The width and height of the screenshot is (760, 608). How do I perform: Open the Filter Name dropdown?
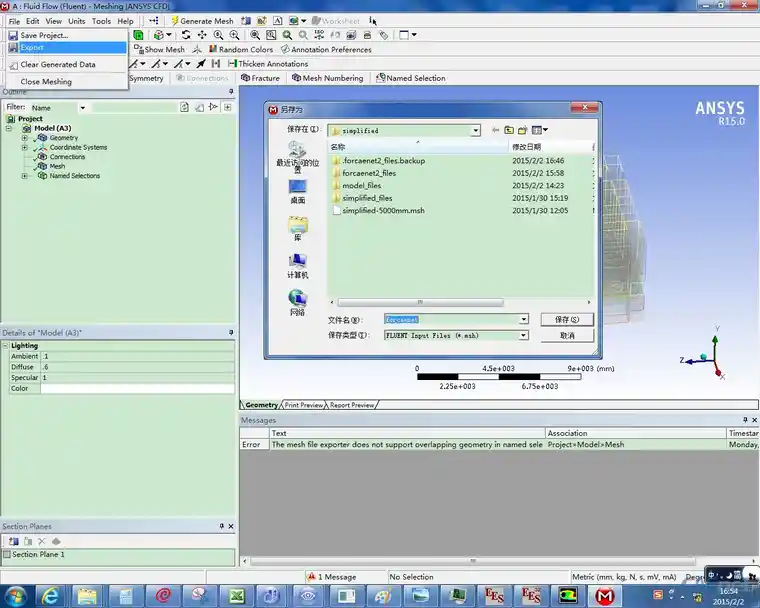pos(83,108)
